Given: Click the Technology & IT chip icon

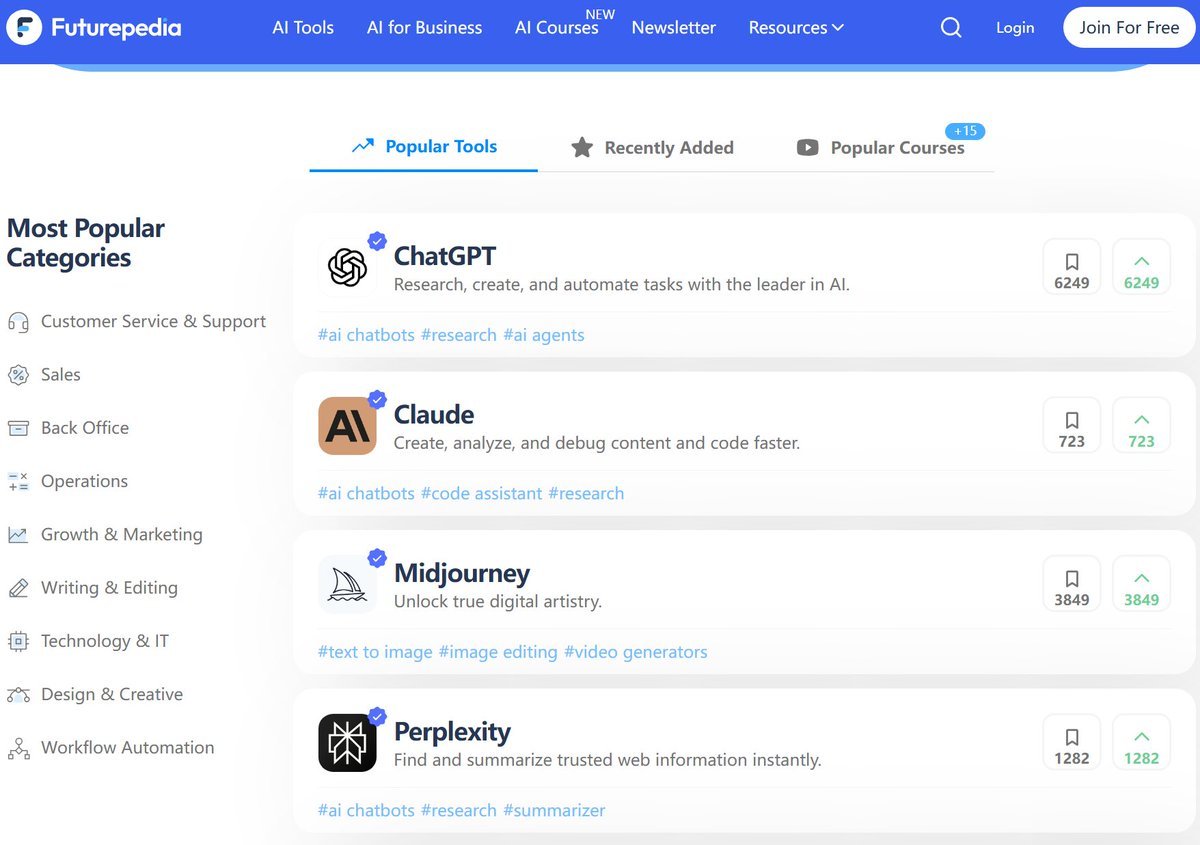Looking at the screenshot, I should coord(18,641).
